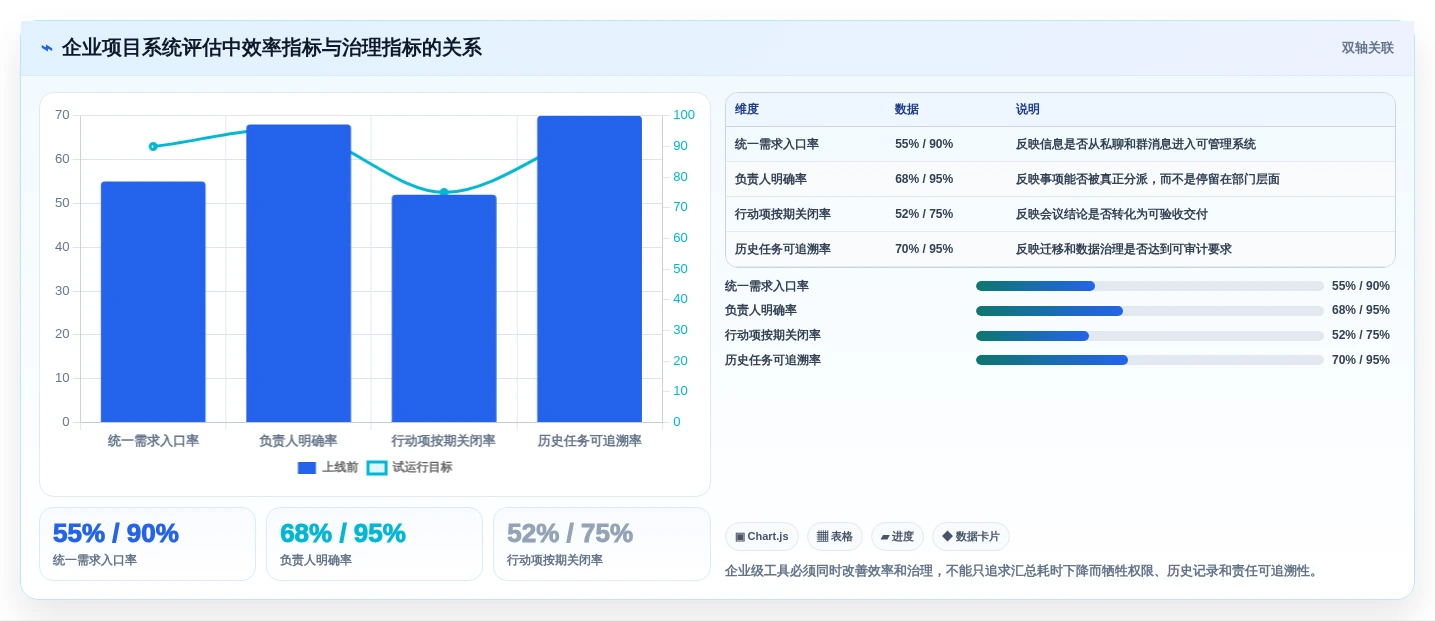Click the 双轴关联 label in the header
Screen dimensions: 1435x621
pyautogui.click(x=1367, y=48)
